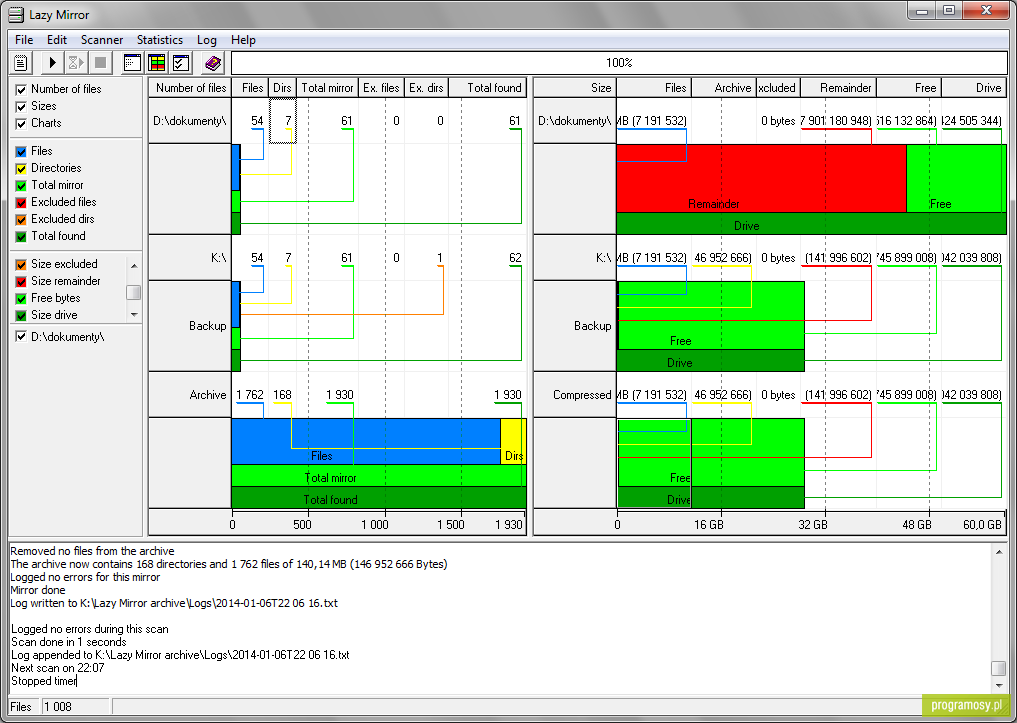Screen dimensions: 1017x723
Task: Click the Remainder column header
Action: click(839, 88)
